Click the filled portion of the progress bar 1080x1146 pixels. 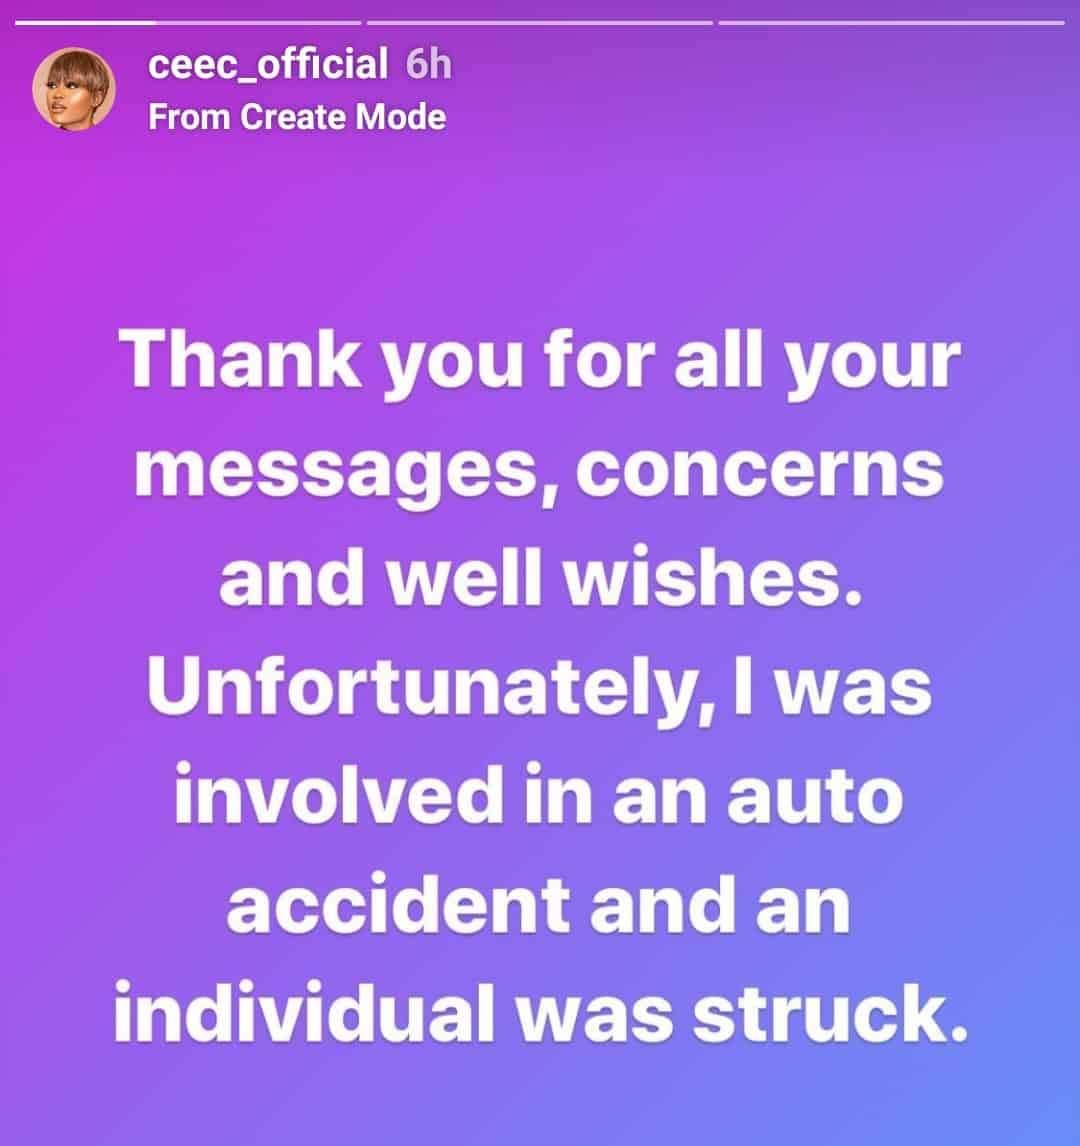click(85, 22)
